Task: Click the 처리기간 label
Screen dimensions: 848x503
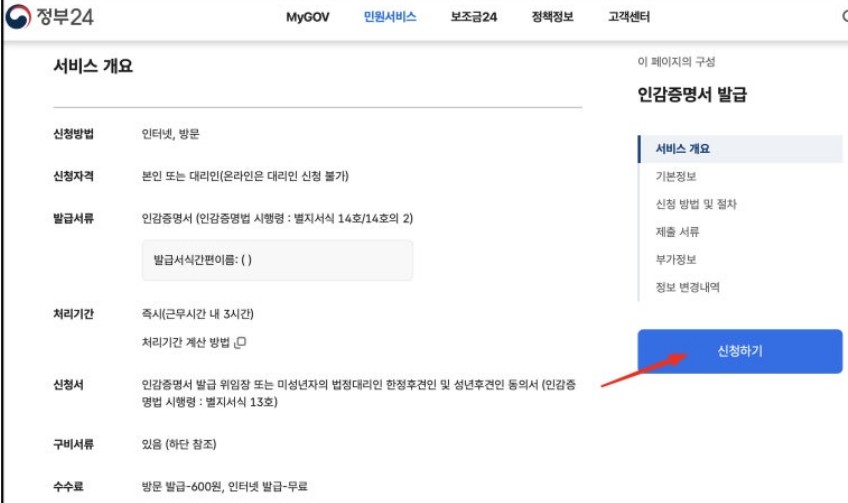Action: (x=74, y=314)
